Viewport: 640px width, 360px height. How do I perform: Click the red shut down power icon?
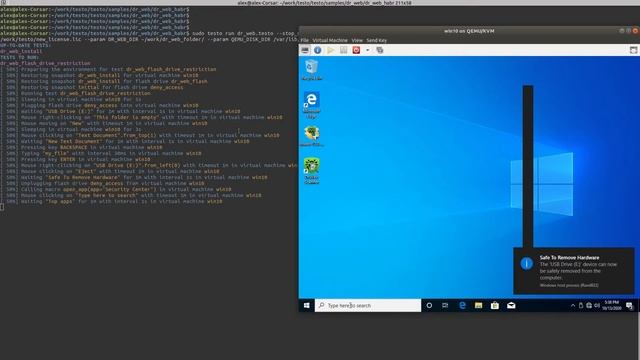tap(356, 50)
